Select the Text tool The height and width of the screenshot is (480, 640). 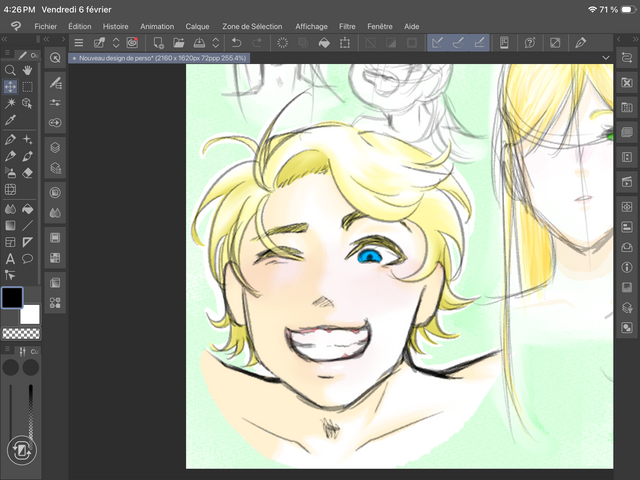(10, 258)
